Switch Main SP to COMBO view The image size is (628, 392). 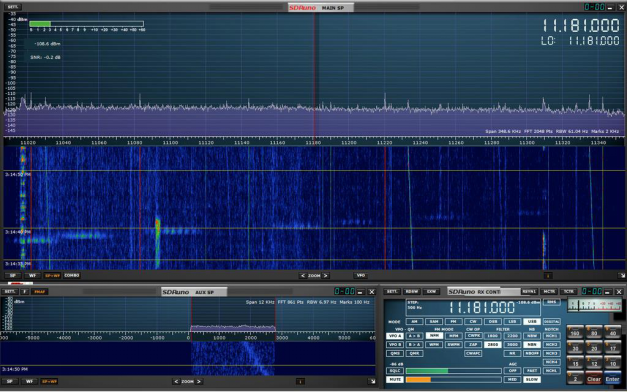click(72, 275)
